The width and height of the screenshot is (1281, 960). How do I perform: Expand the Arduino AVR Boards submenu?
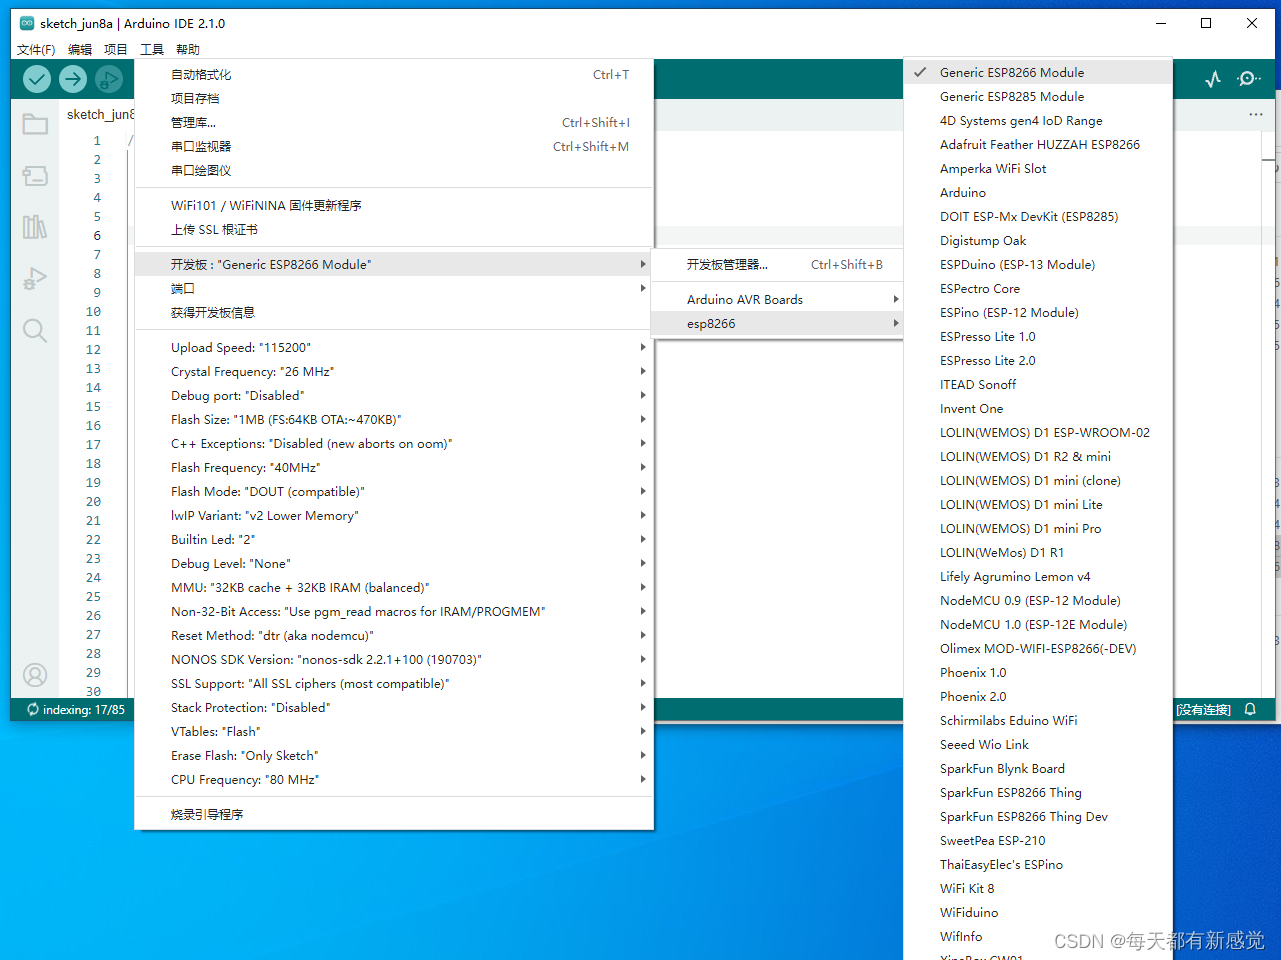tap(777, 299)
